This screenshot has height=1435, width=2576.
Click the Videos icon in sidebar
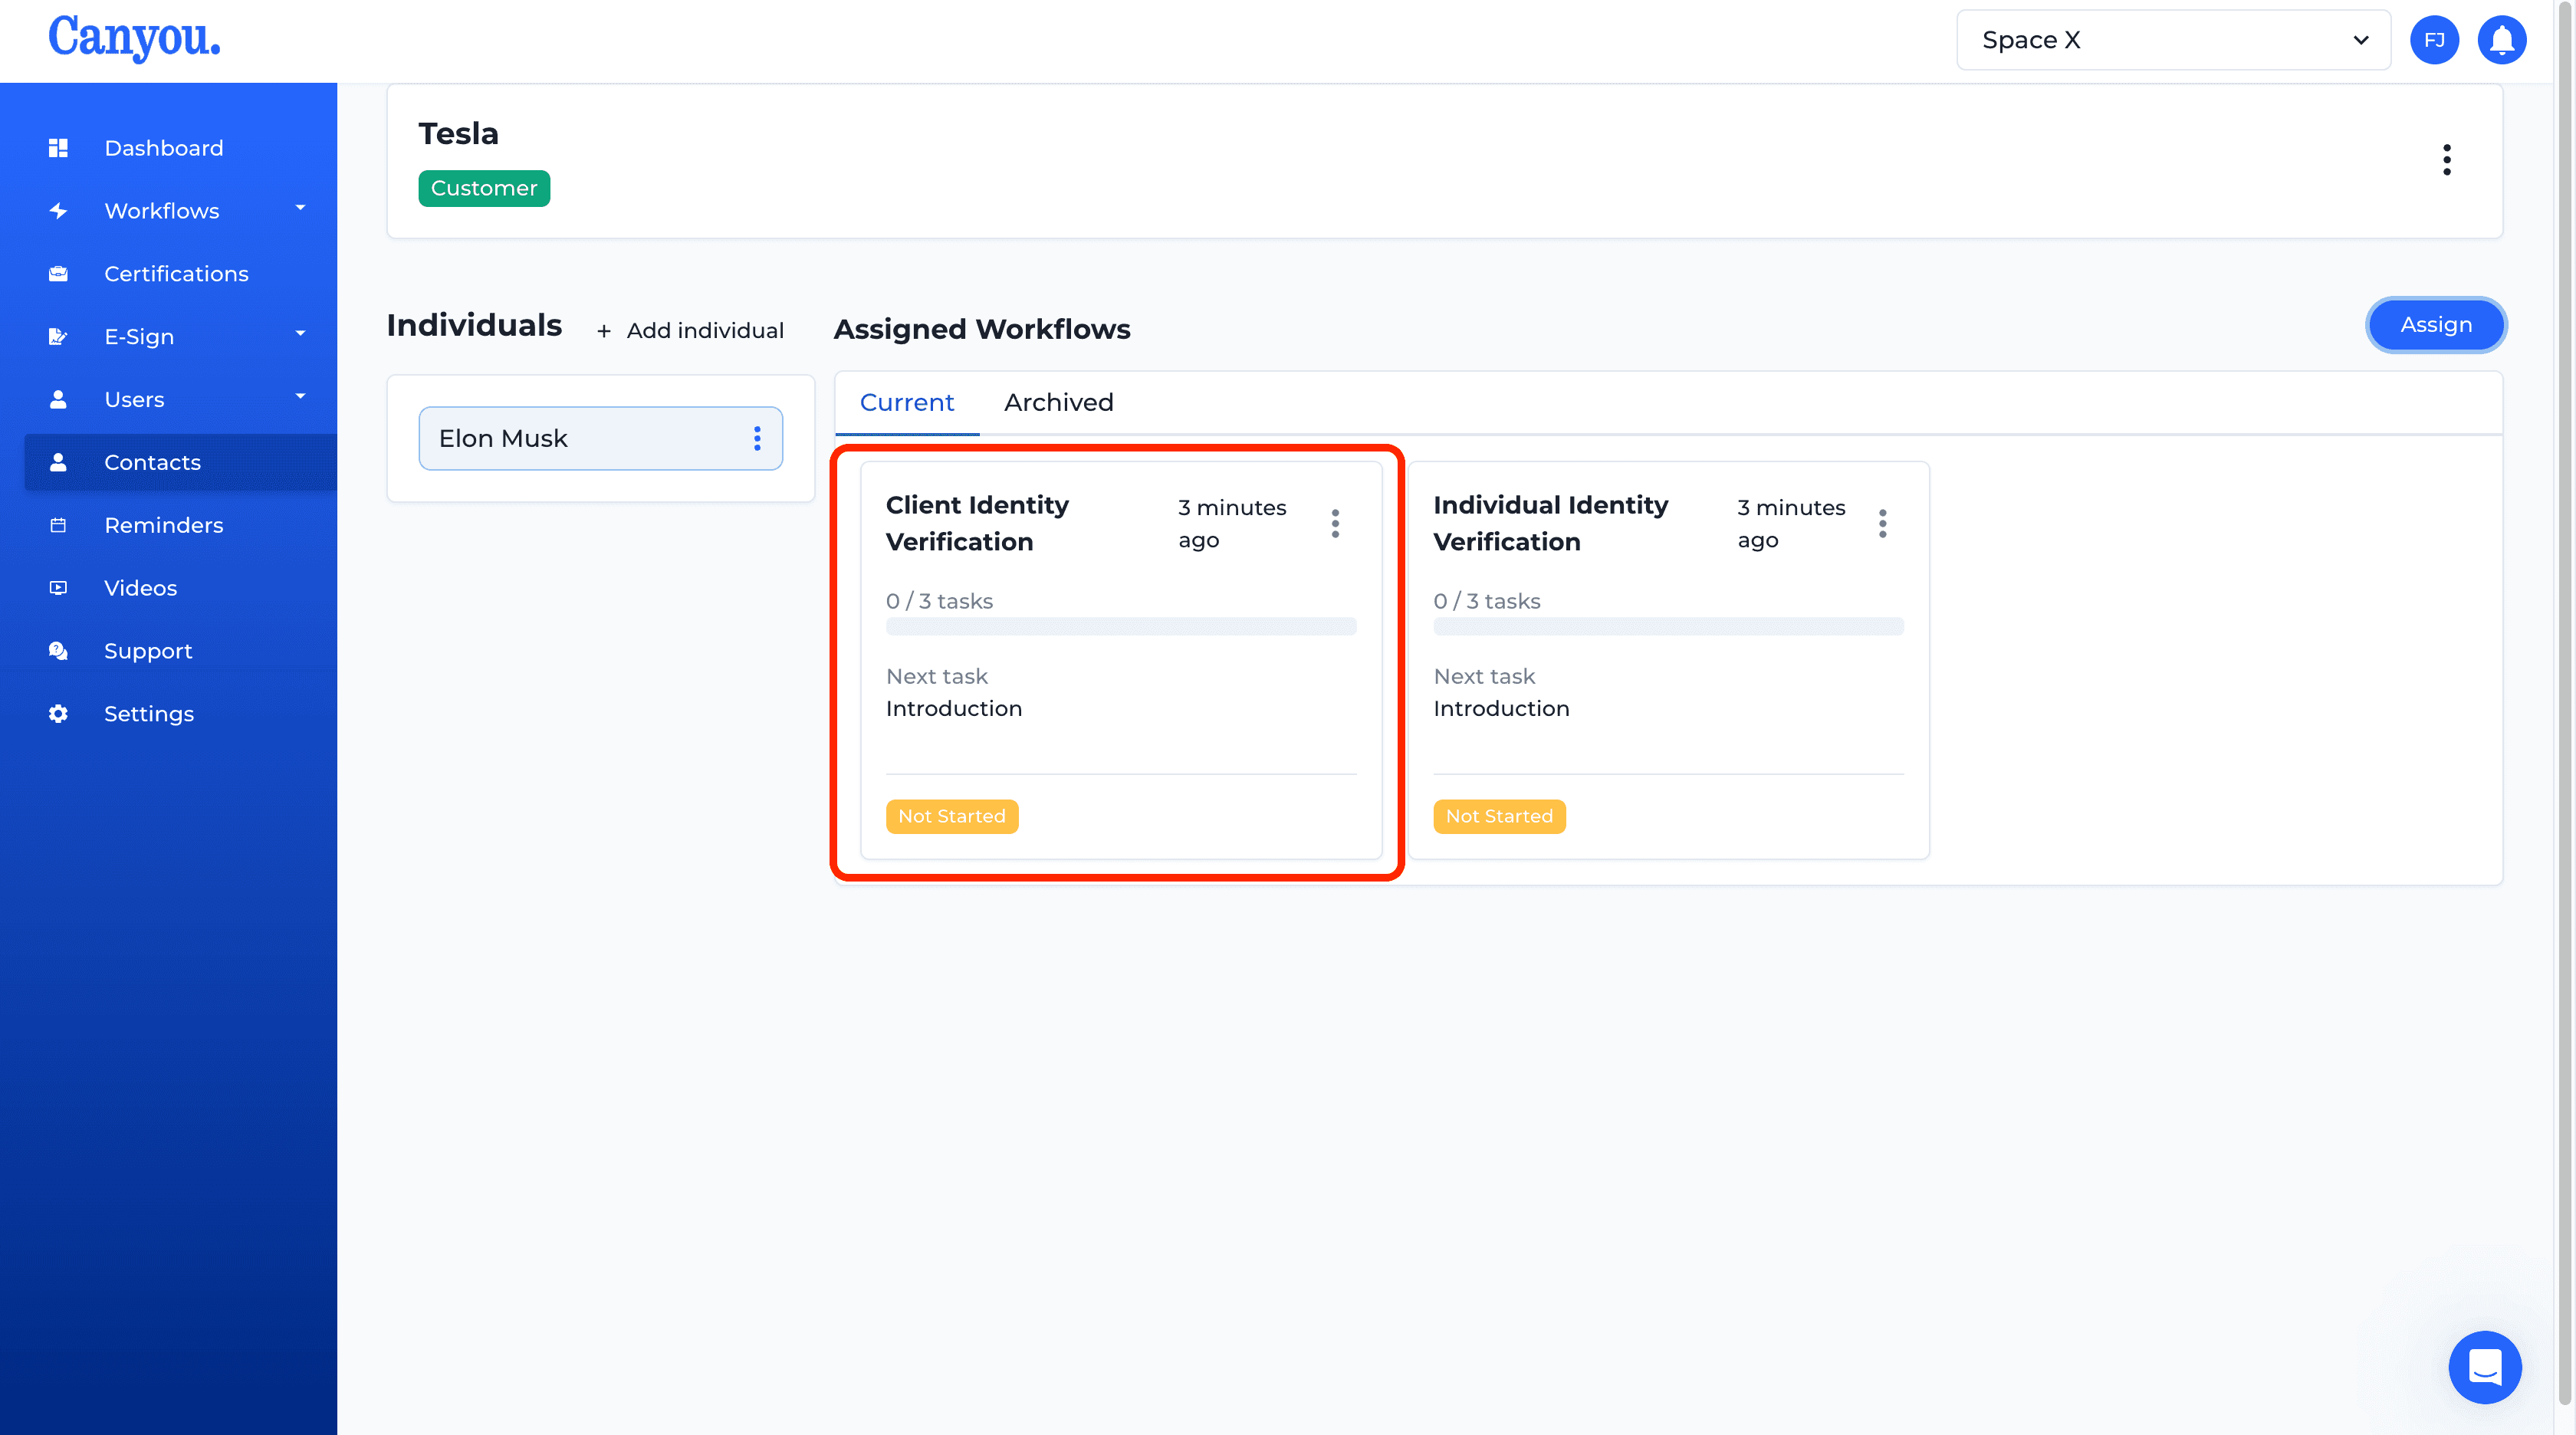click(58, 586)
